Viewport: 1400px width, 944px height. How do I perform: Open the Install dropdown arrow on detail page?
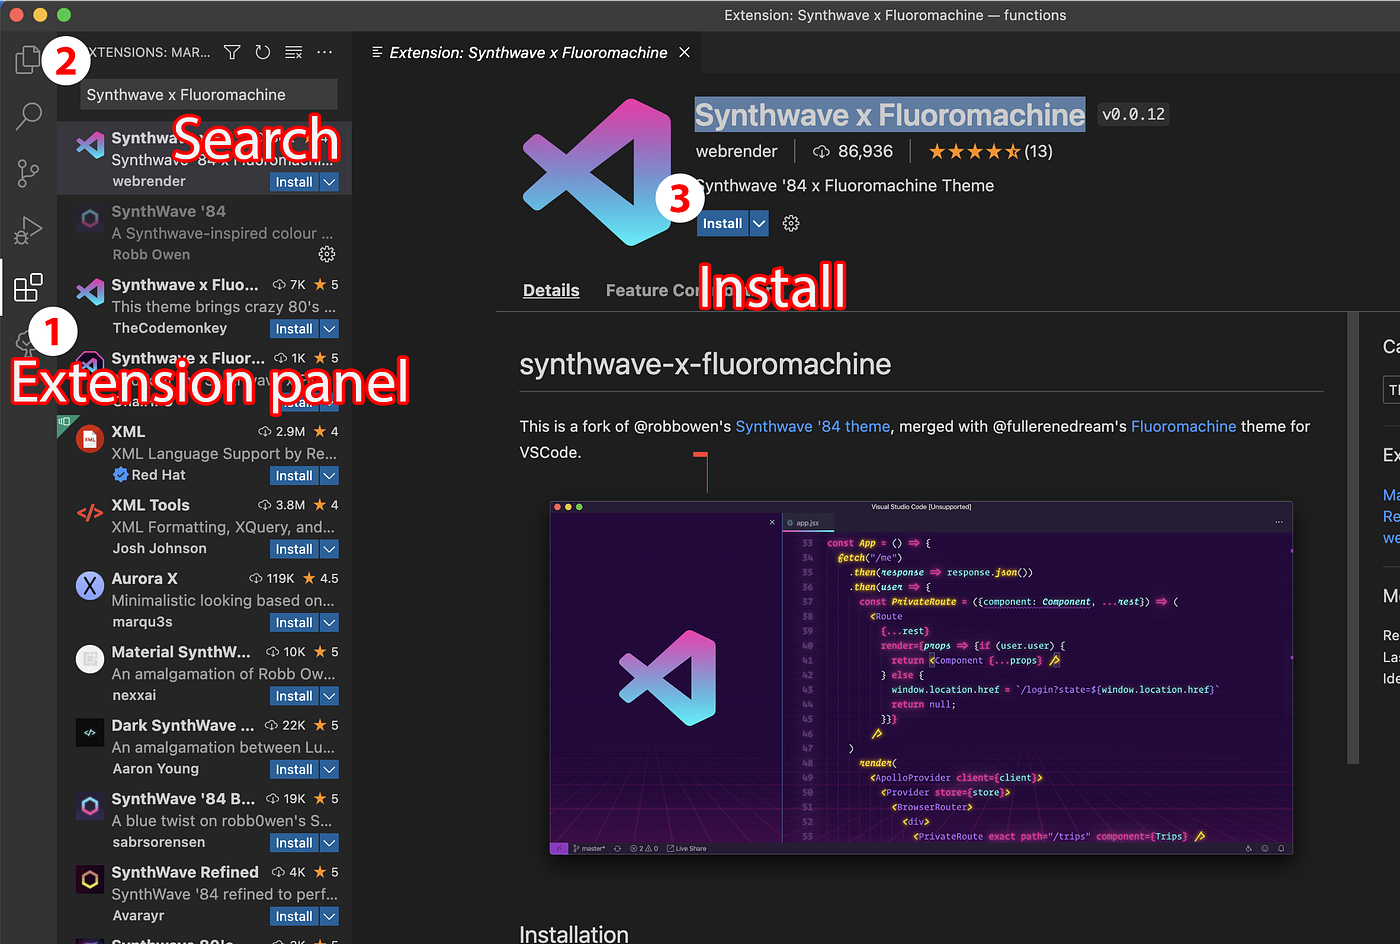757,222
